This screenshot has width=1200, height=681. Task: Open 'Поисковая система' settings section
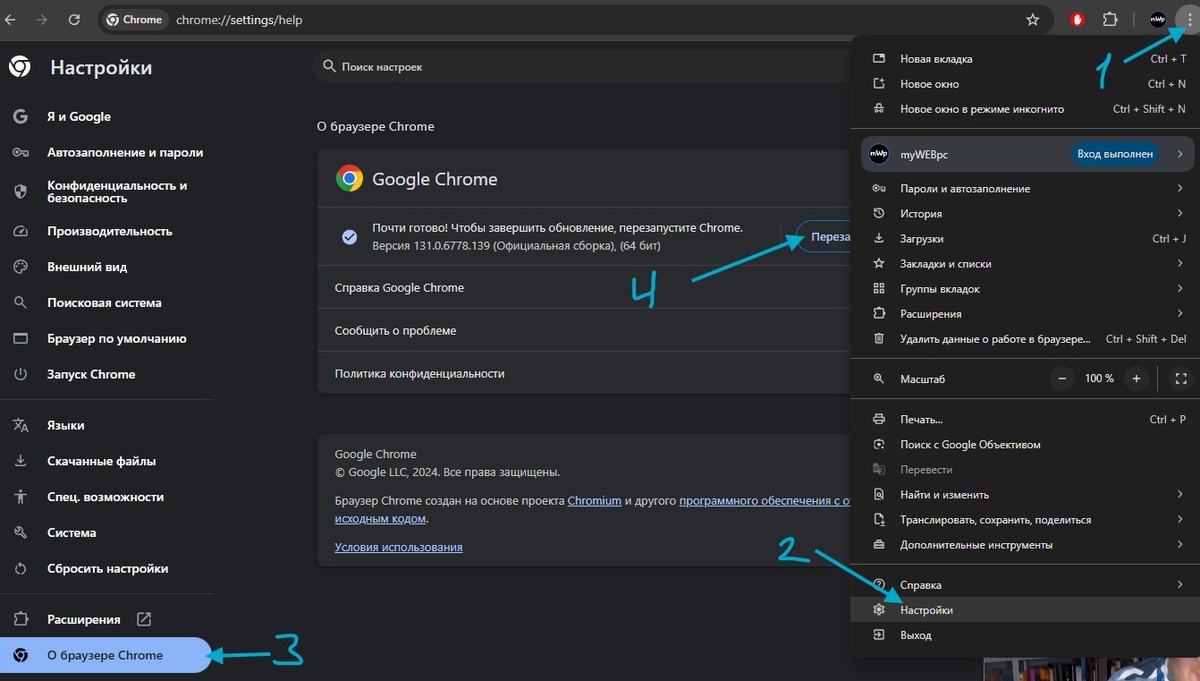[x=106, y=303]
